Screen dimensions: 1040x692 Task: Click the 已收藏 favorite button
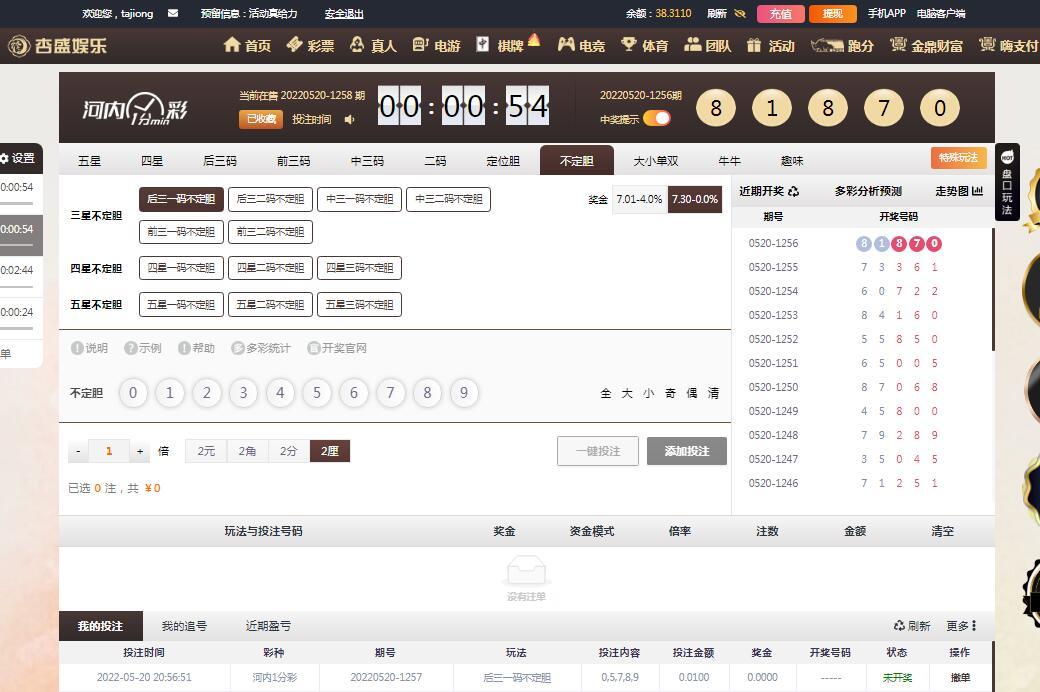pyautogui.click(x=261, y=119)
